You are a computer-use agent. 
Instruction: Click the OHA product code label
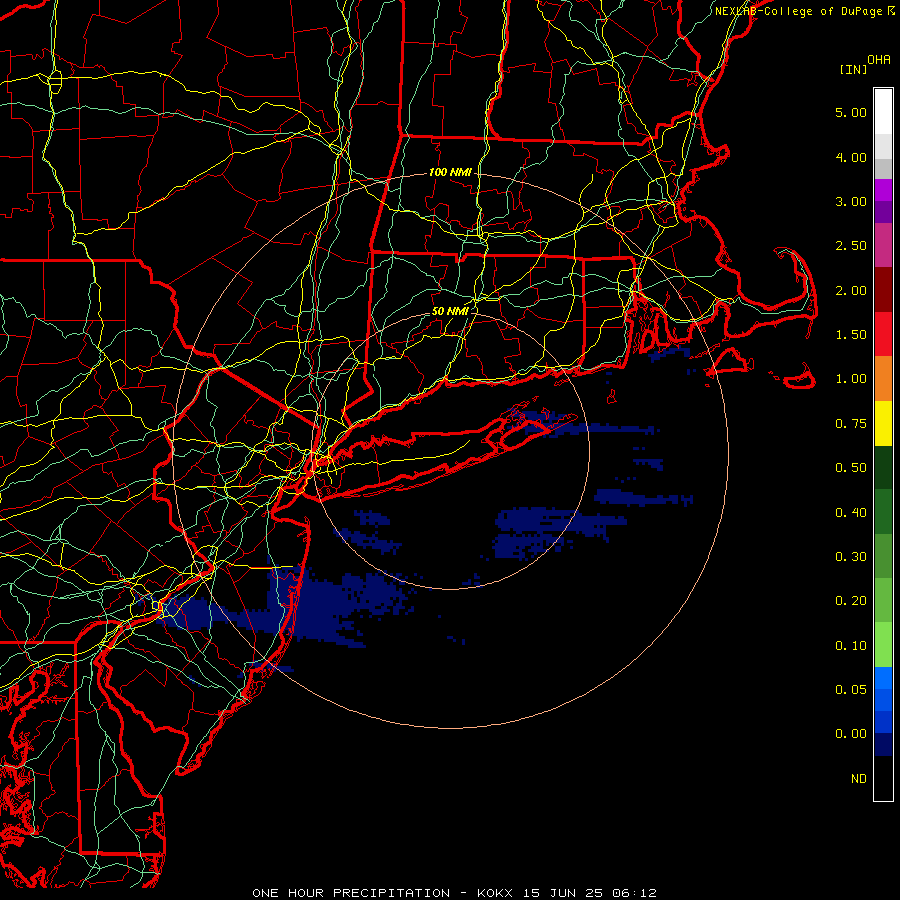(x=879, y=59)
